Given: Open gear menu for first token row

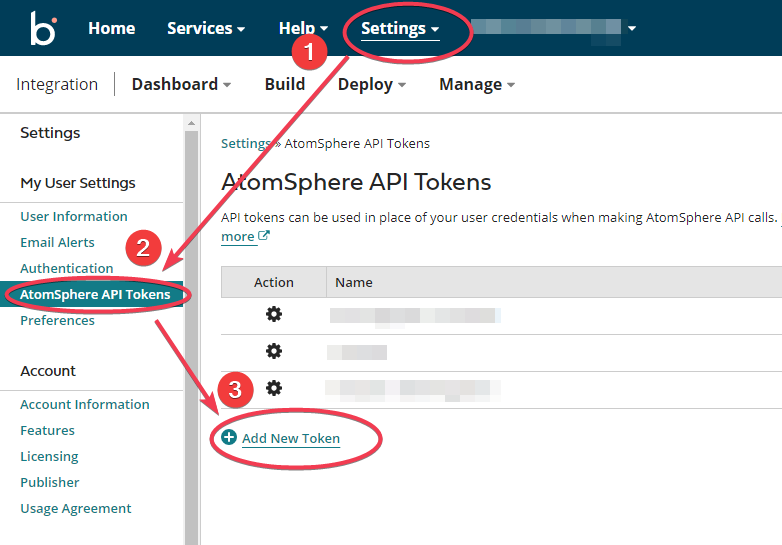Looking at the screenshot, I should (x=273, y=315).
